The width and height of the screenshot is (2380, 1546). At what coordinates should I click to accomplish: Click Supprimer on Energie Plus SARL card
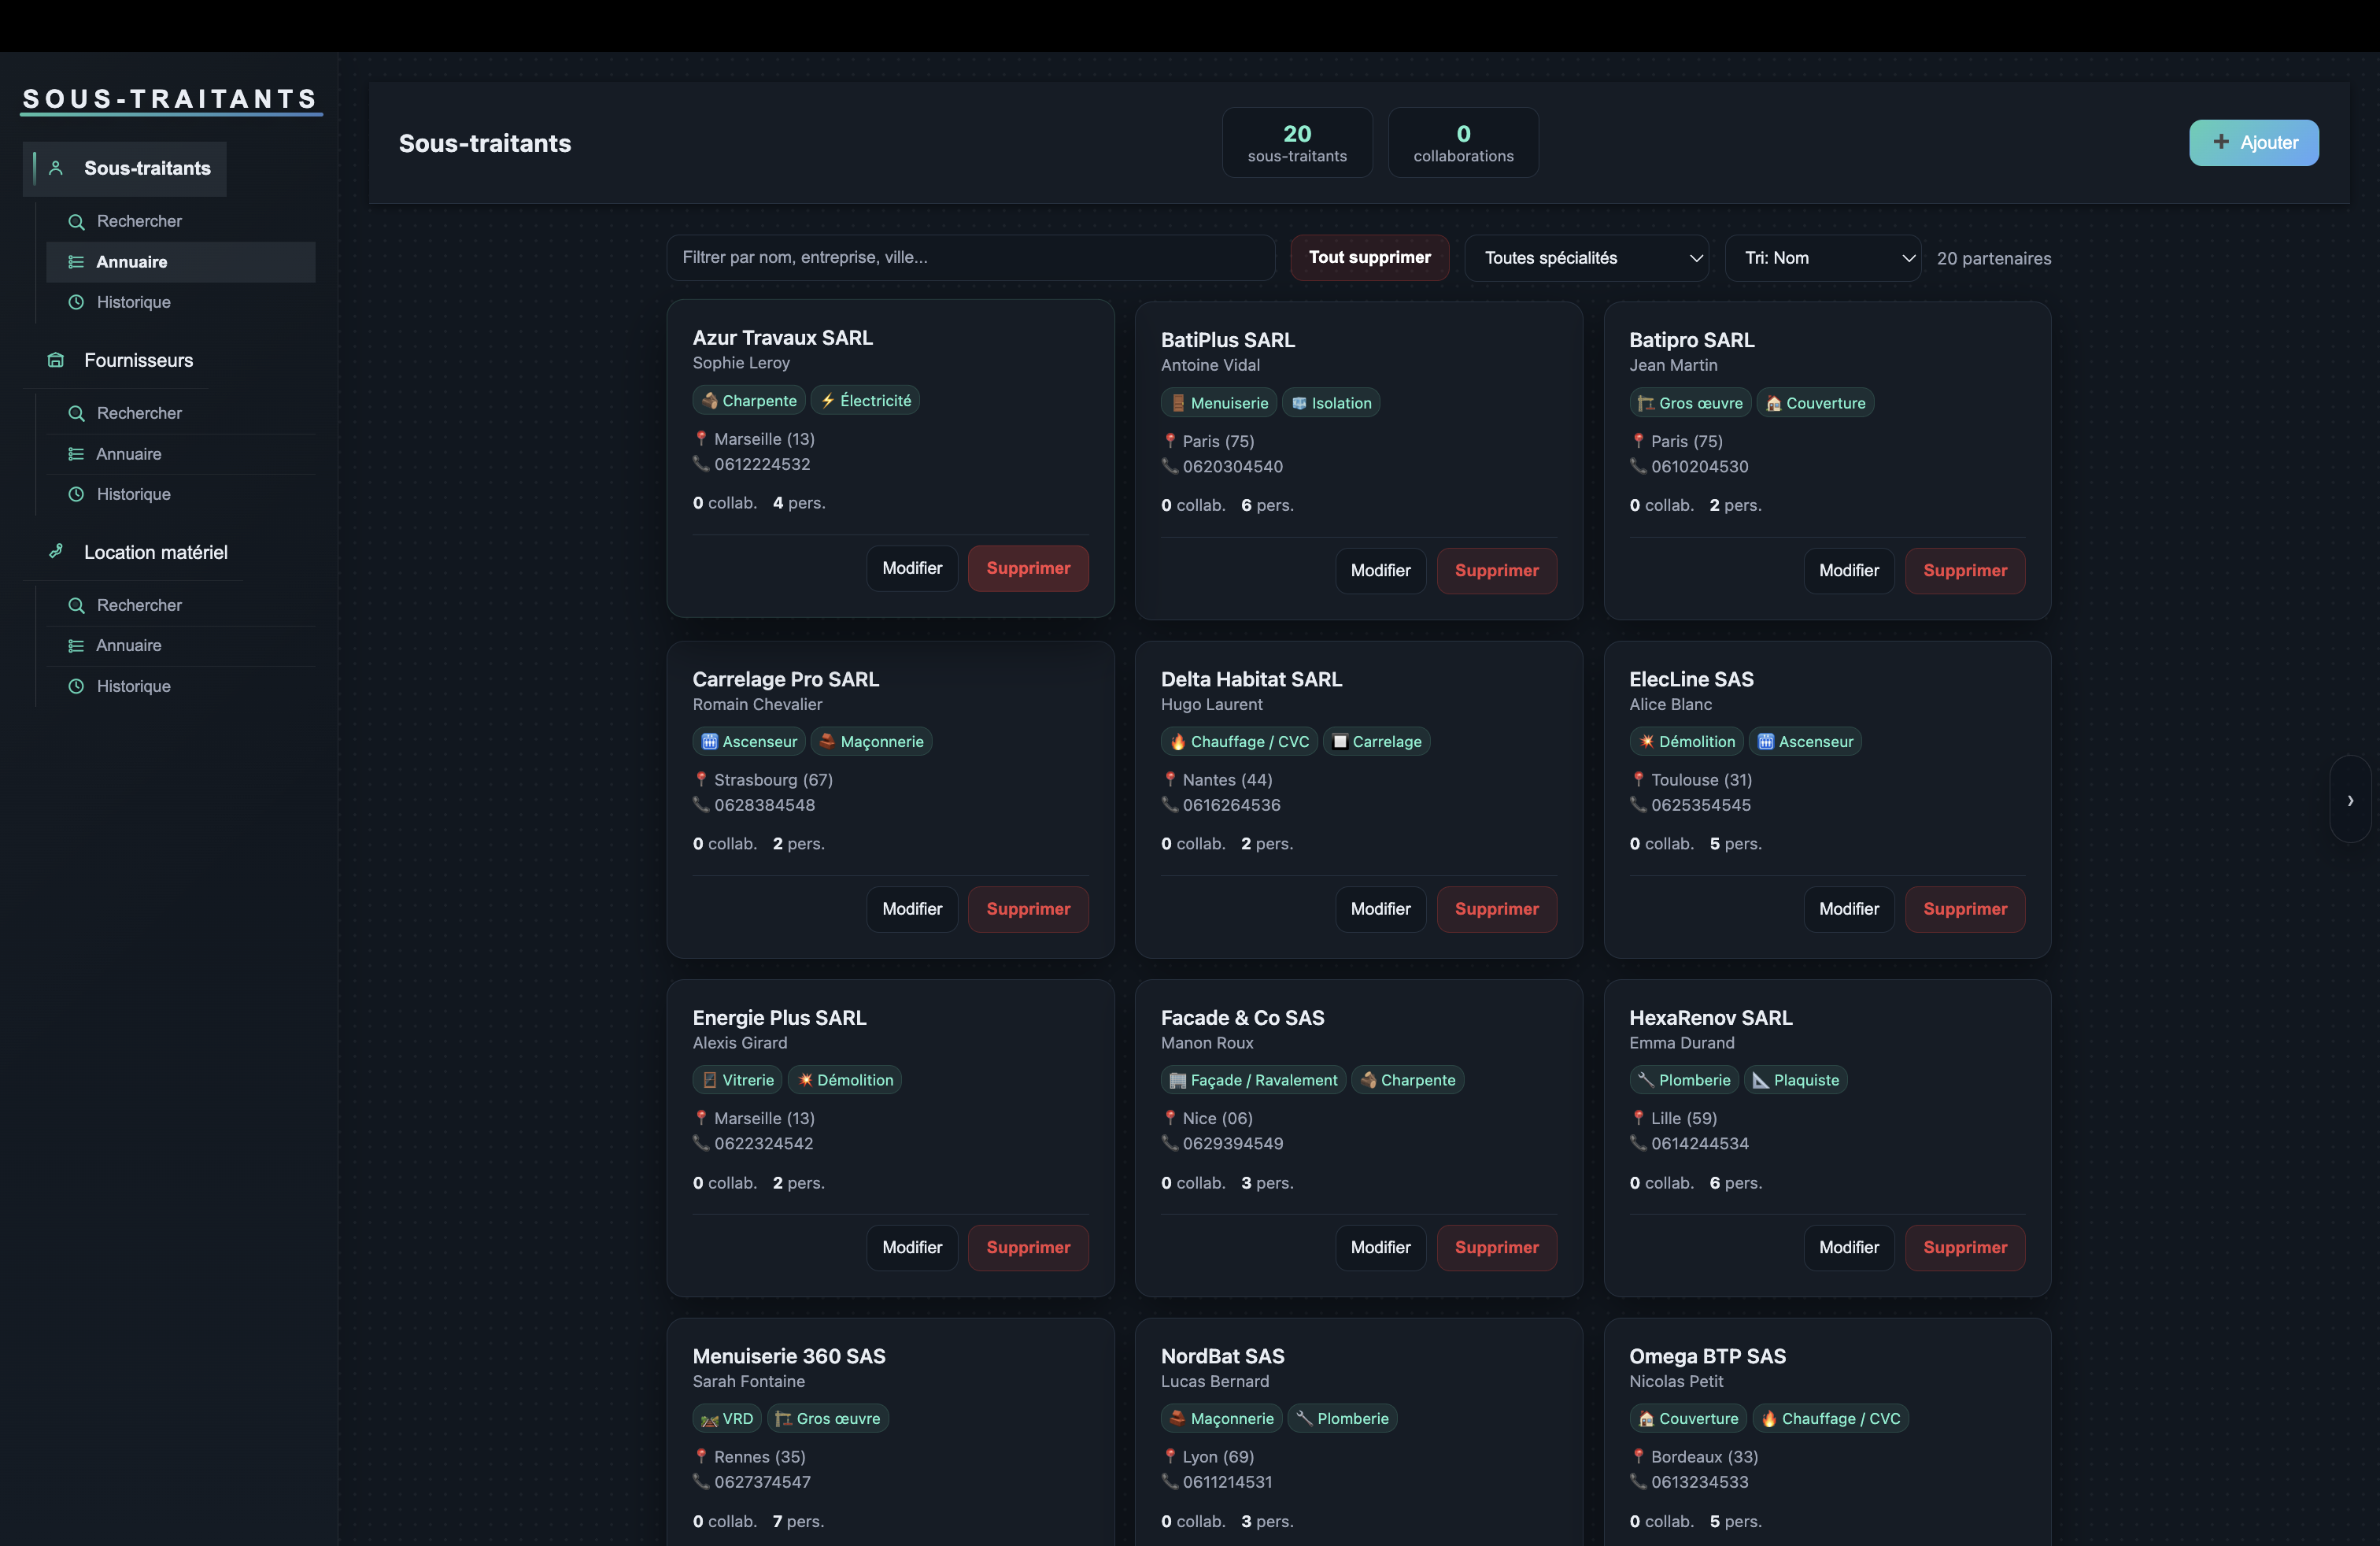[x=1028, y=1247]
